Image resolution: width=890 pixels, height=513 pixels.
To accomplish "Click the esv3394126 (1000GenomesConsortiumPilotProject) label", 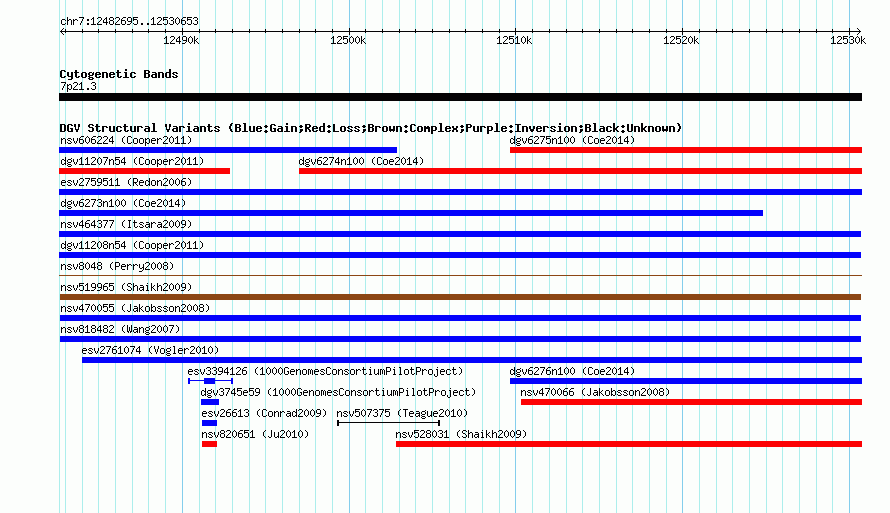I will [325, 371].
